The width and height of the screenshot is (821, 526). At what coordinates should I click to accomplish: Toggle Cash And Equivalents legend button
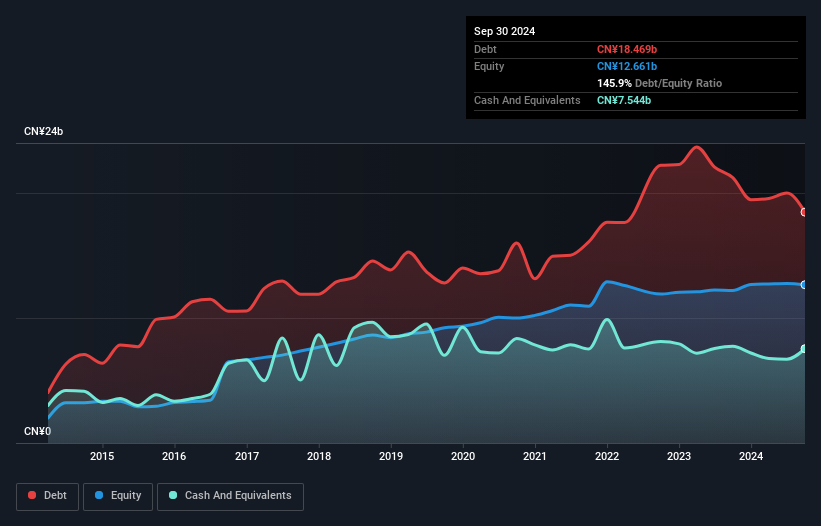pyautogui.click(x=230, y=496)
